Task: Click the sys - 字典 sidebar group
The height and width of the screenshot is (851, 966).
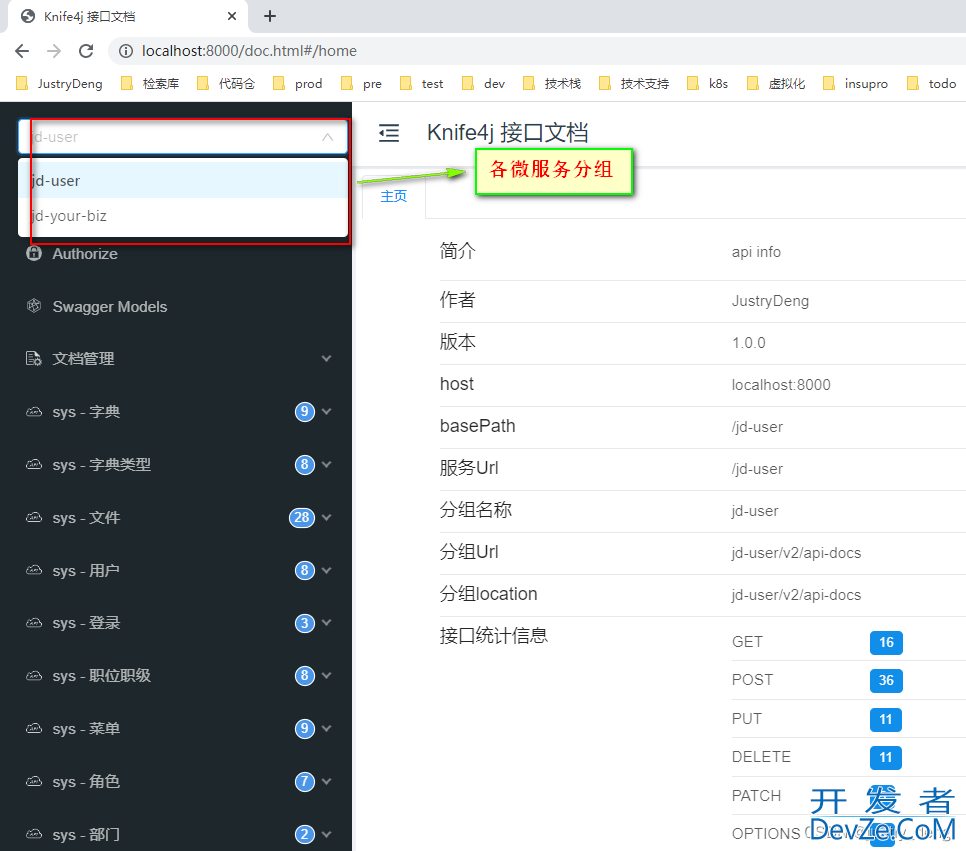Action: point(176,412)
